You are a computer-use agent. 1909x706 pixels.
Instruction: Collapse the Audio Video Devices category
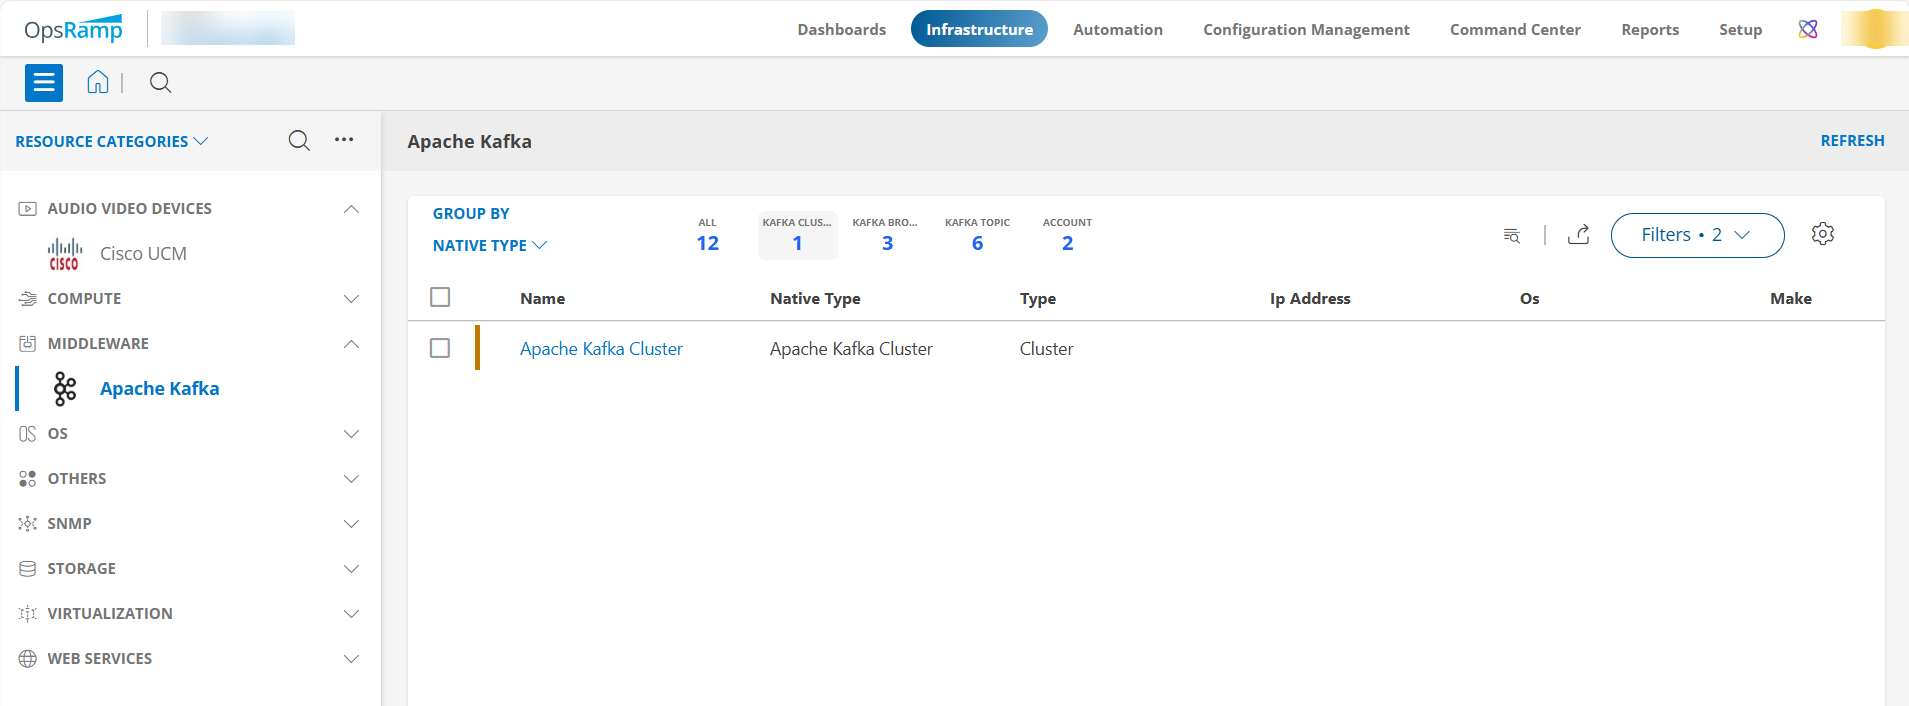[351, 209]
